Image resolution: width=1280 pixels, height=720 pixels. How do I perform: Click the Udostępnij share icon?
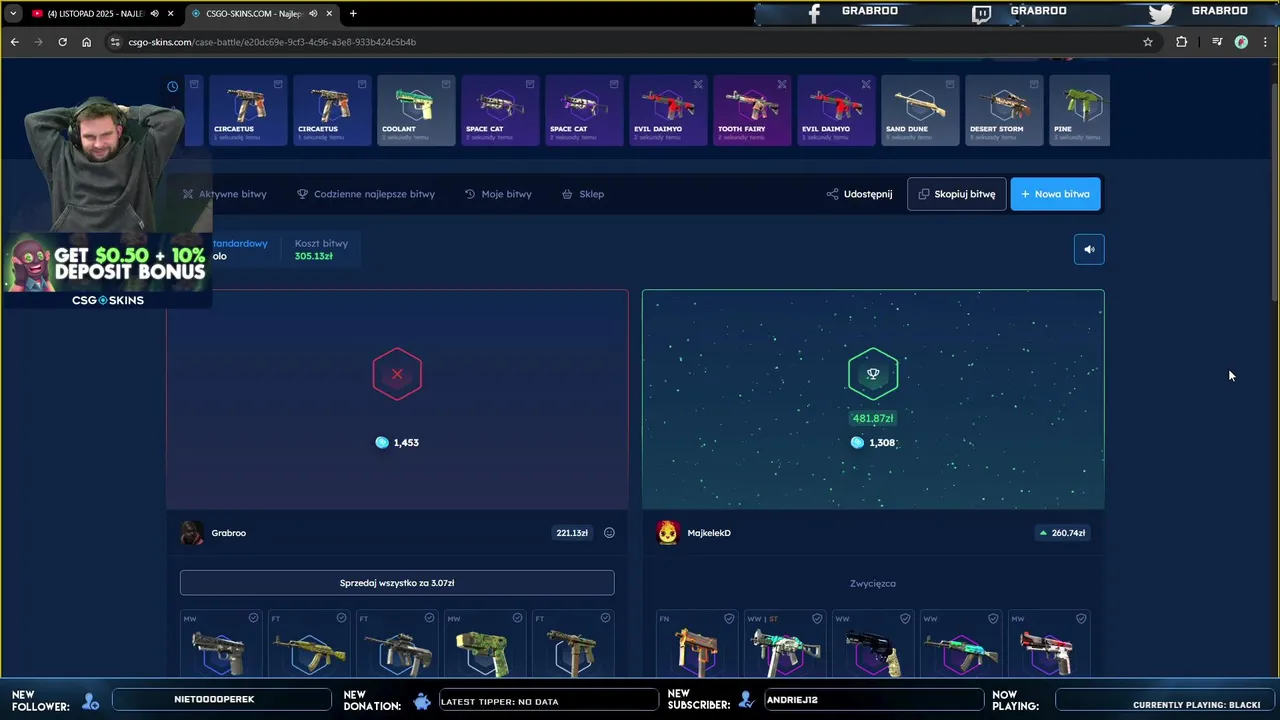832,194
